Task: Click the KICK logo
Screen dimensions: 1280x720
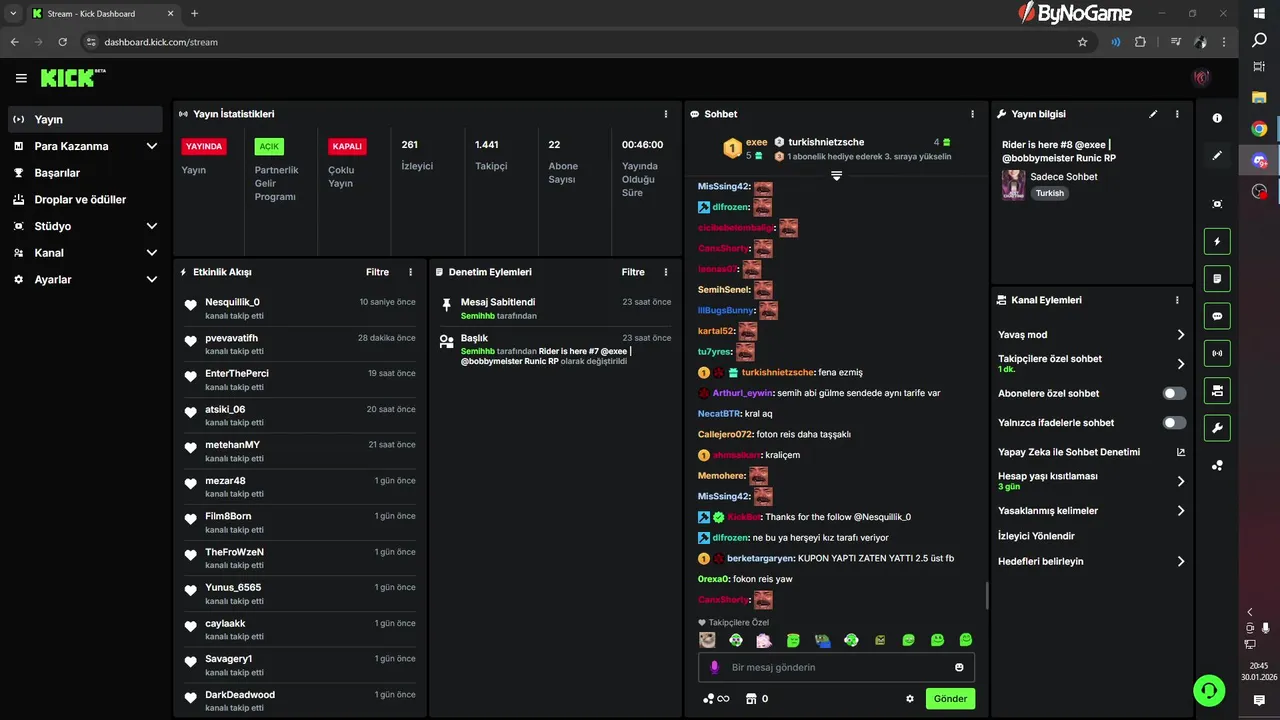Action: [73, 78]
